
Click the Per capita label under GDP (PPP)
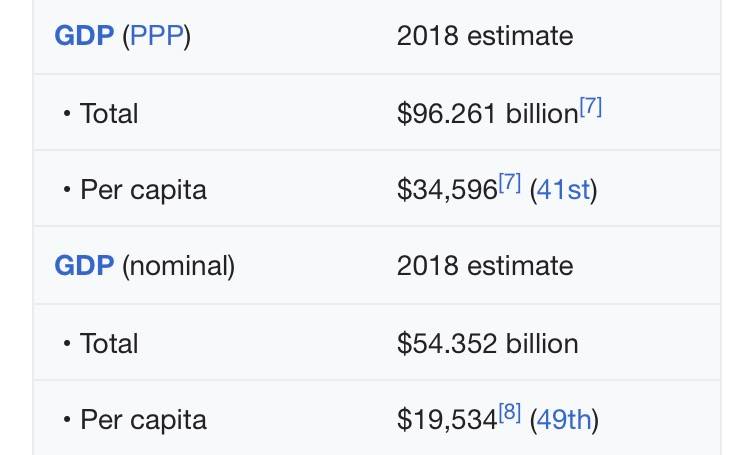click(x=143, y=189)
